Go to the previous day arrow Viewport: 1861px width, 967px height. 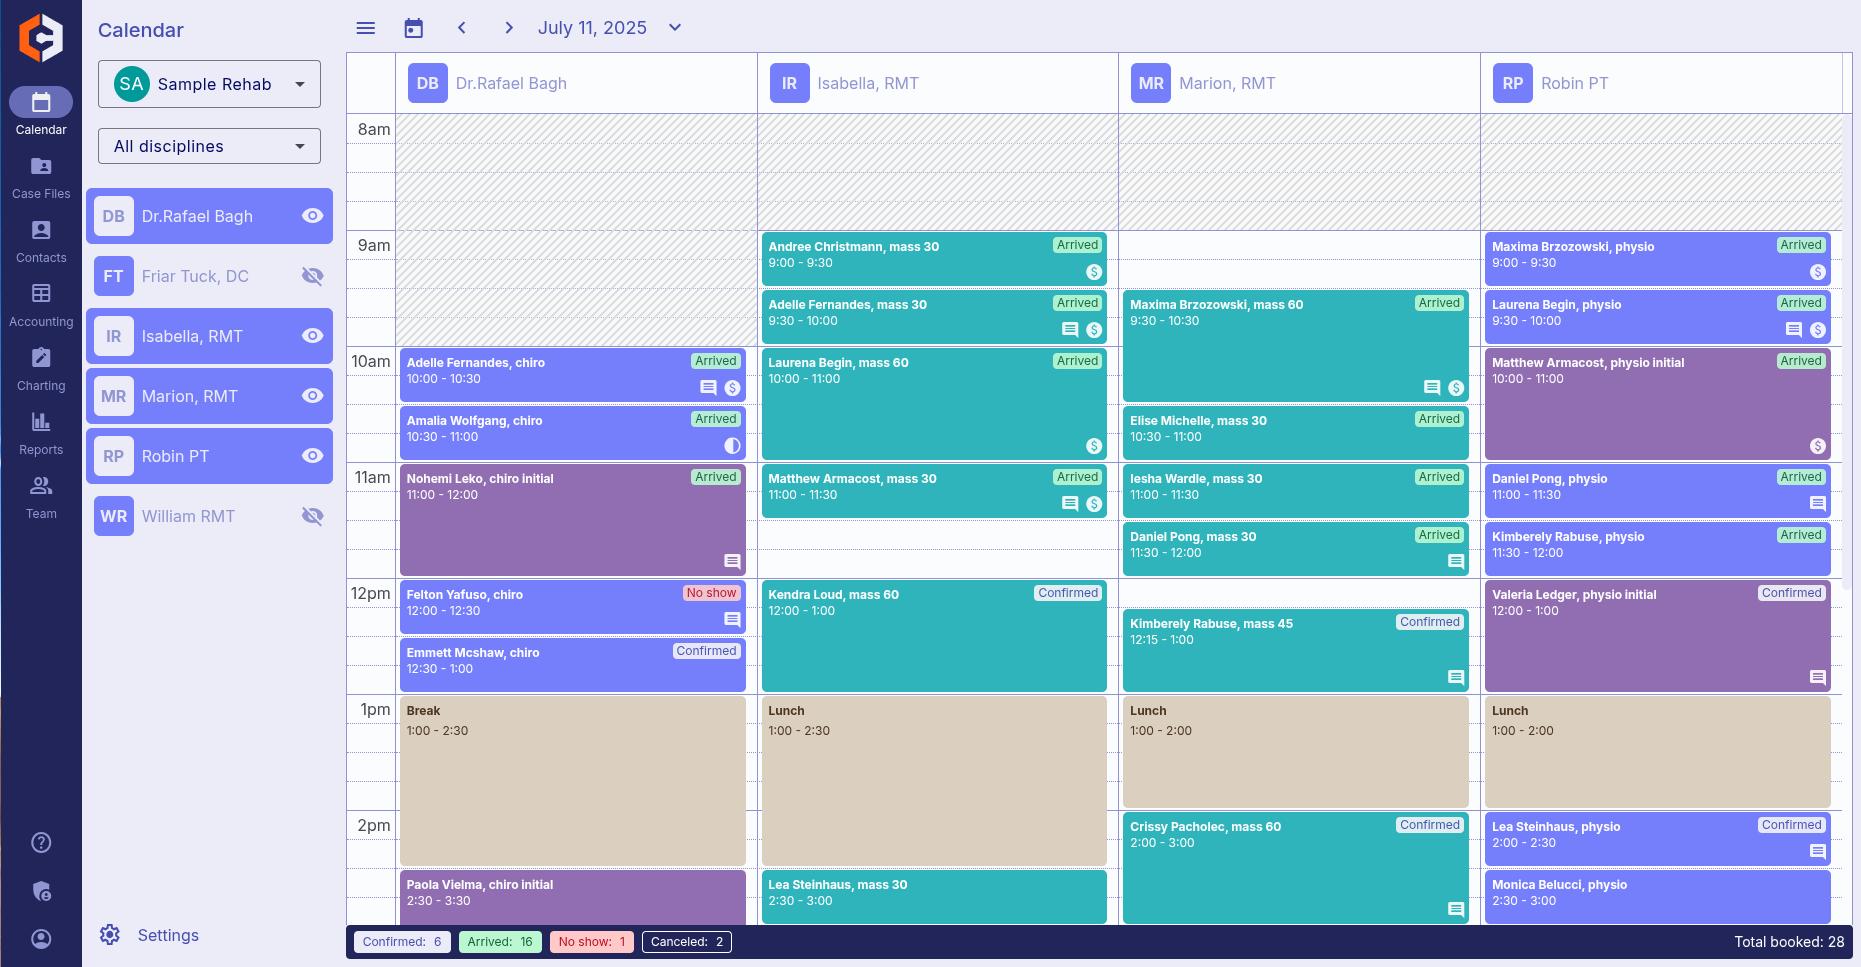tap(462, 28)
